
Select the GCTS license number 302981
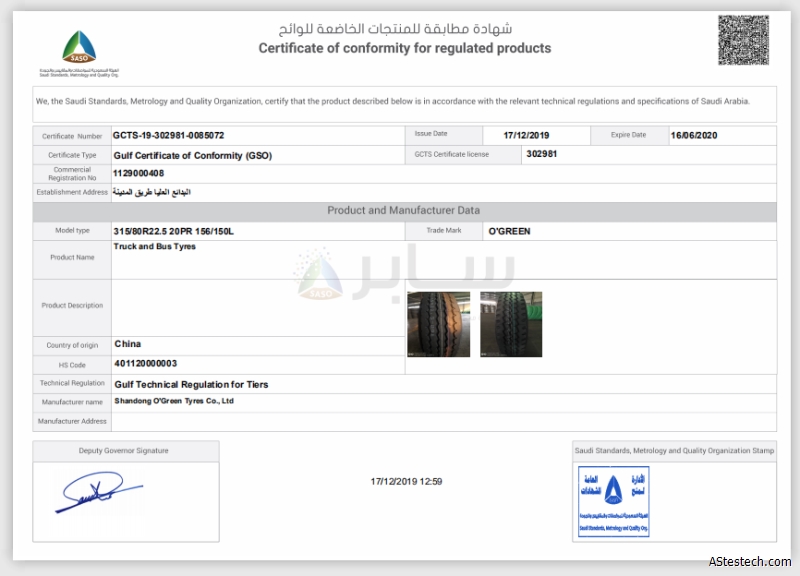click(541, 154)
